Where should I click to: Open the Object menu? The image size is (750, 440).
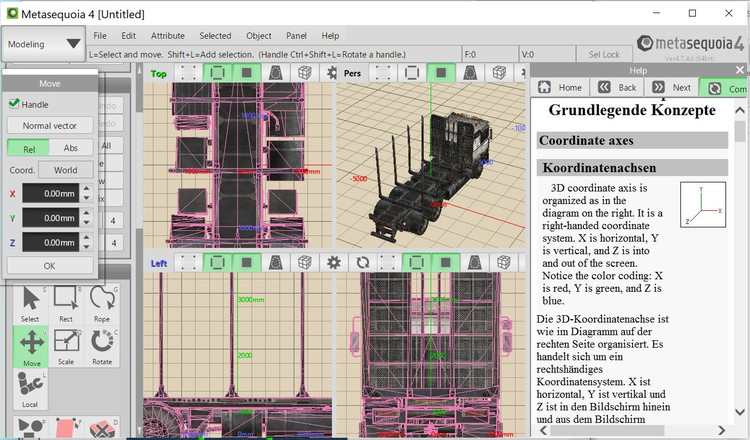(258, 36)
